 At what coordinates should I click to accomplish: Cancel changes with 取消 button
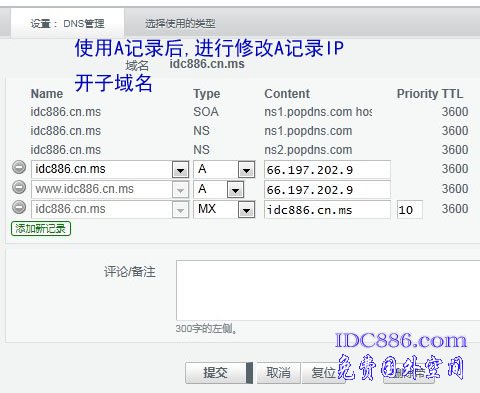pyautogui.click(x=278, y=373)
